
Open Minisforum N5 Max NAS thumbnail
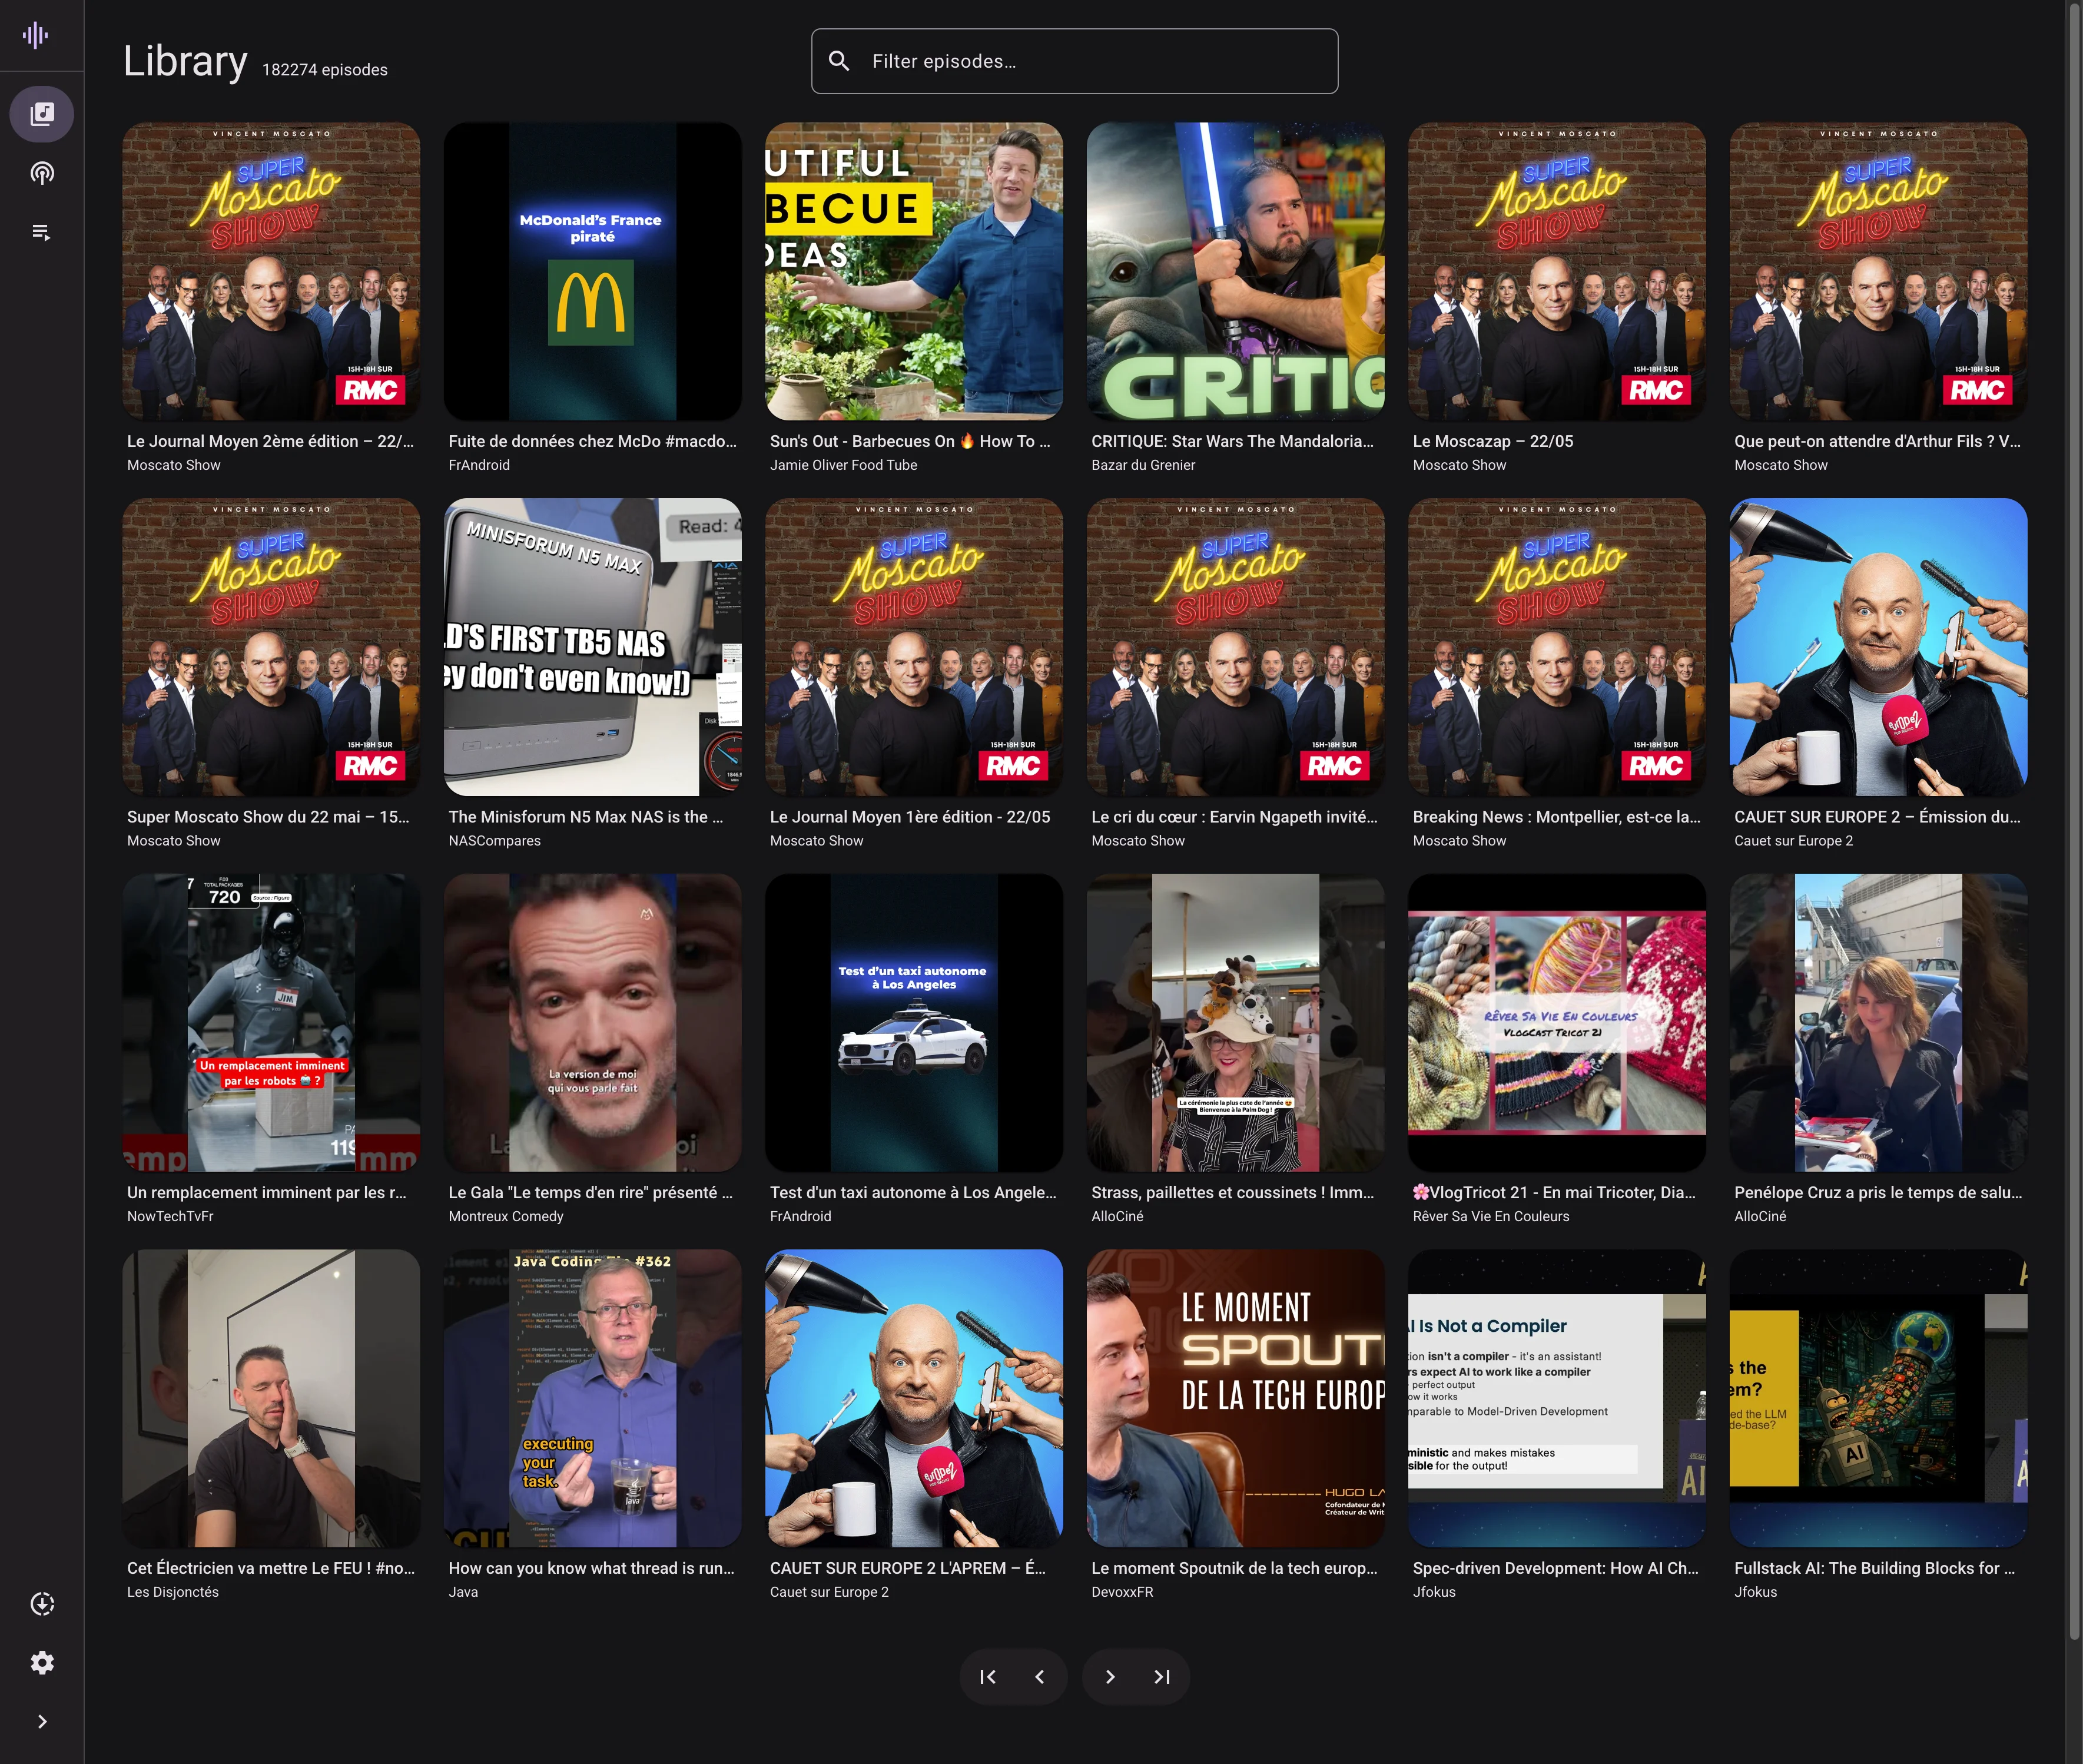[593, 647]
